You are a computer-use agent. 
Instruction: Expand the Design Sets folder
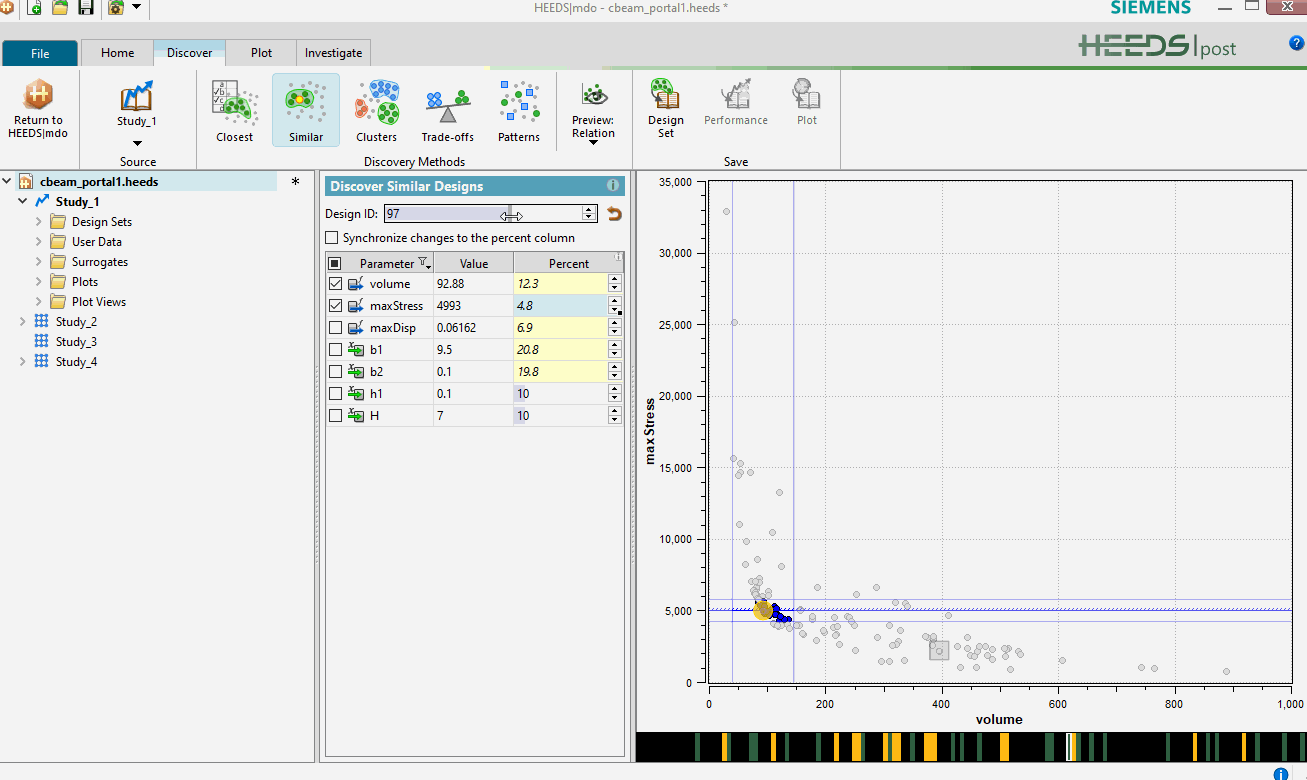click(x=39, y=222)
